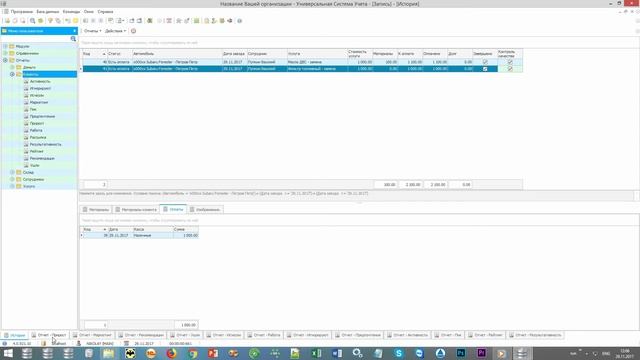Open Google Chrome from the taskbar
The image size is (640, 360).
point(192,353)
